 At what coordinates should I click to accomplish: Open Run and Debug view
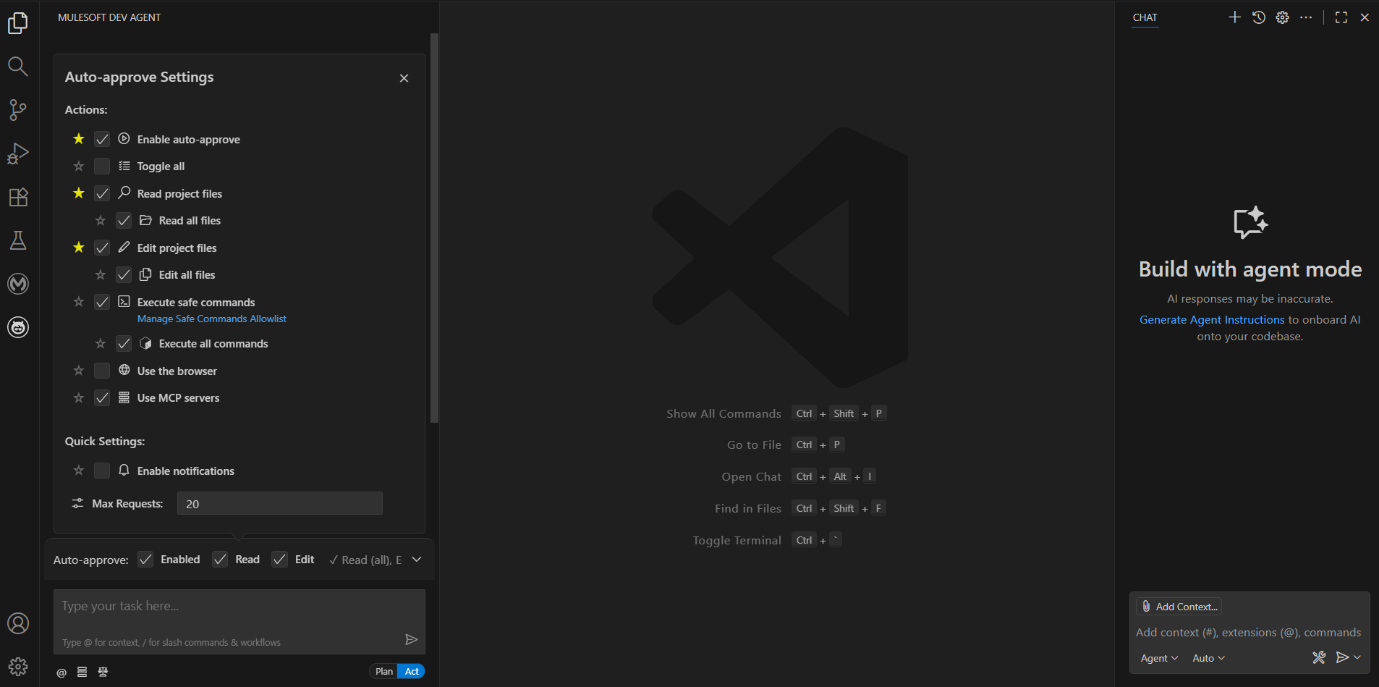pos(18,153)
